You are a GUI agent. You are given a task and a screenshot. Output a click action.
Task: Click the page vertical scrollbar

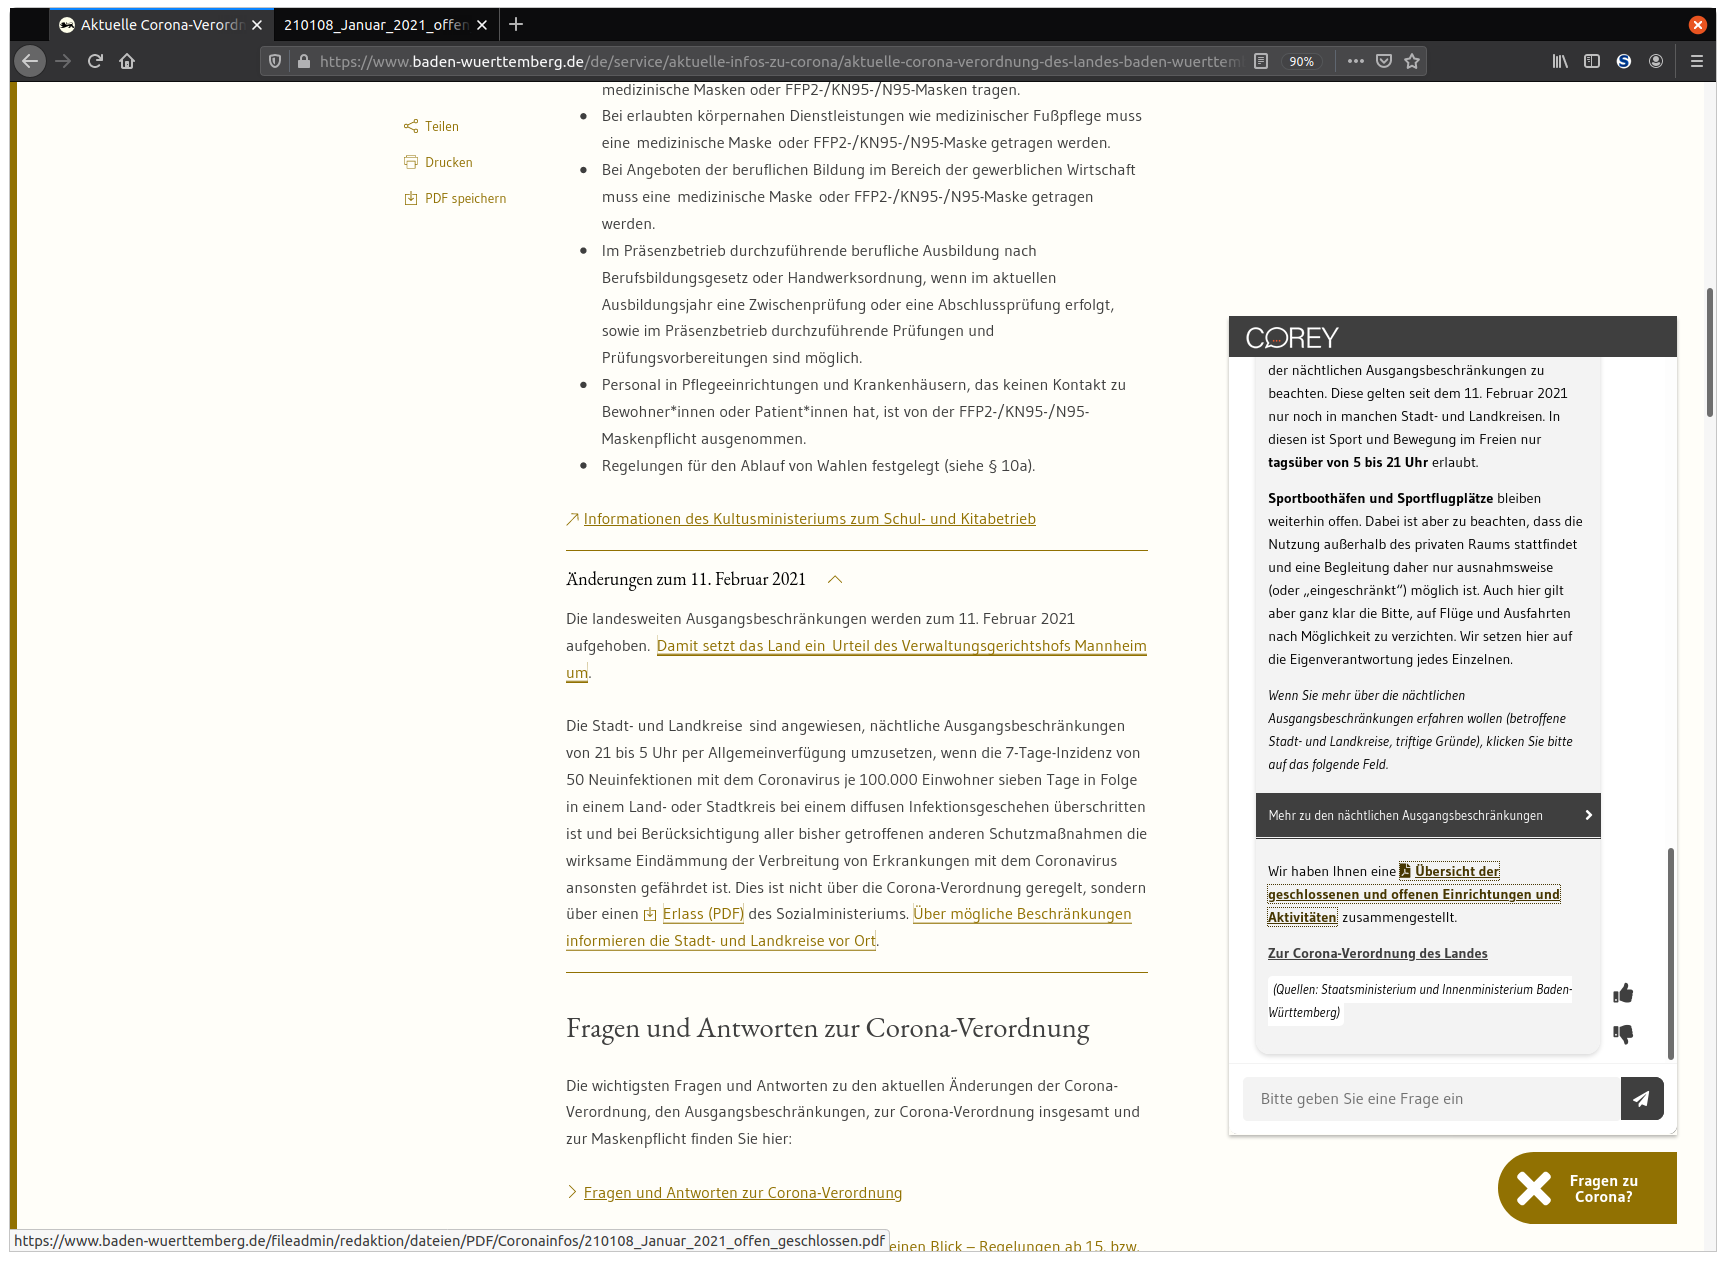coord(1710,352)
